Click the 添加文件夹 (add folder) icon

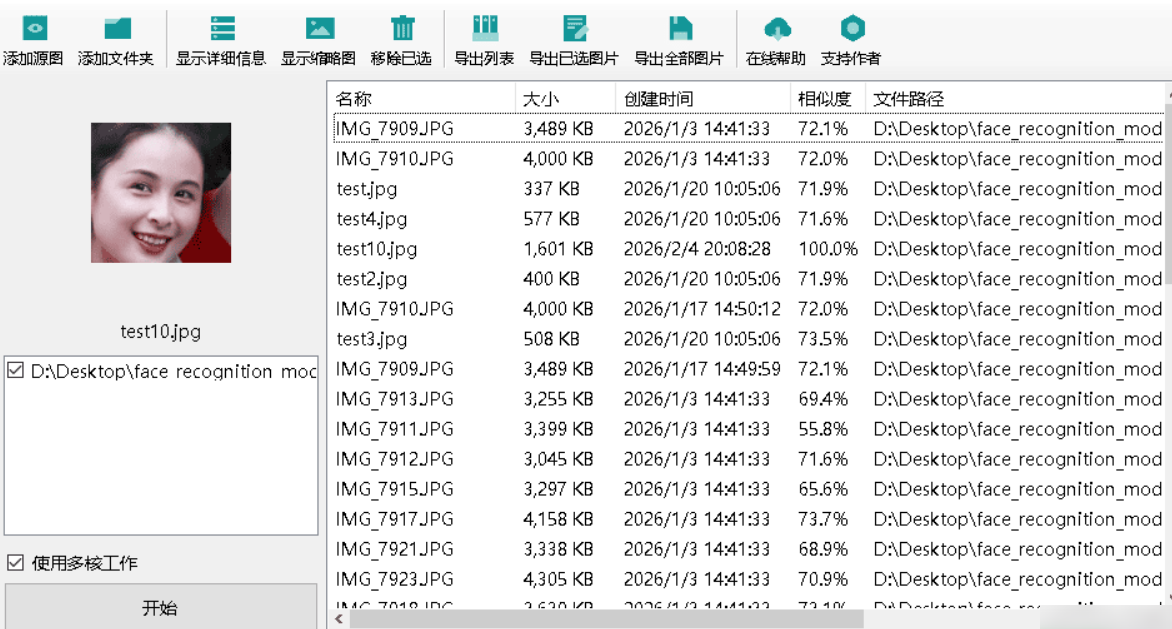pyautogui.click(x=117, y=28)
